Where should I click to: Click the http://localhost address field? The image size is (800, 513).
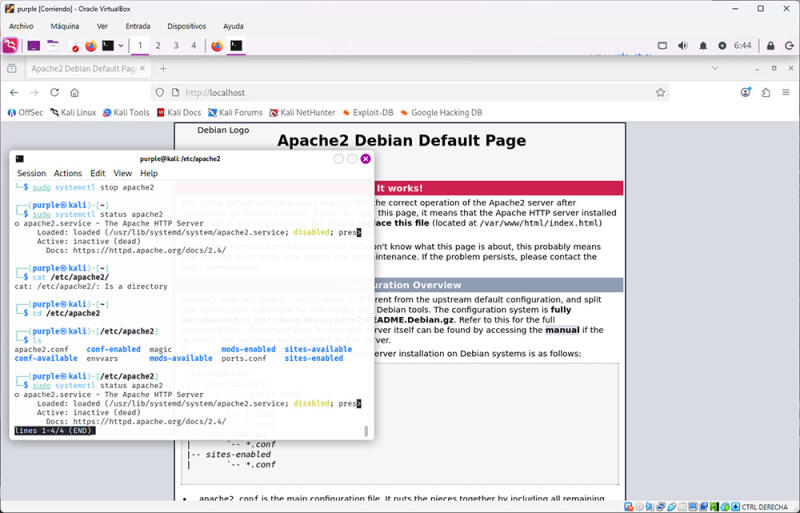tap(408, 92)
